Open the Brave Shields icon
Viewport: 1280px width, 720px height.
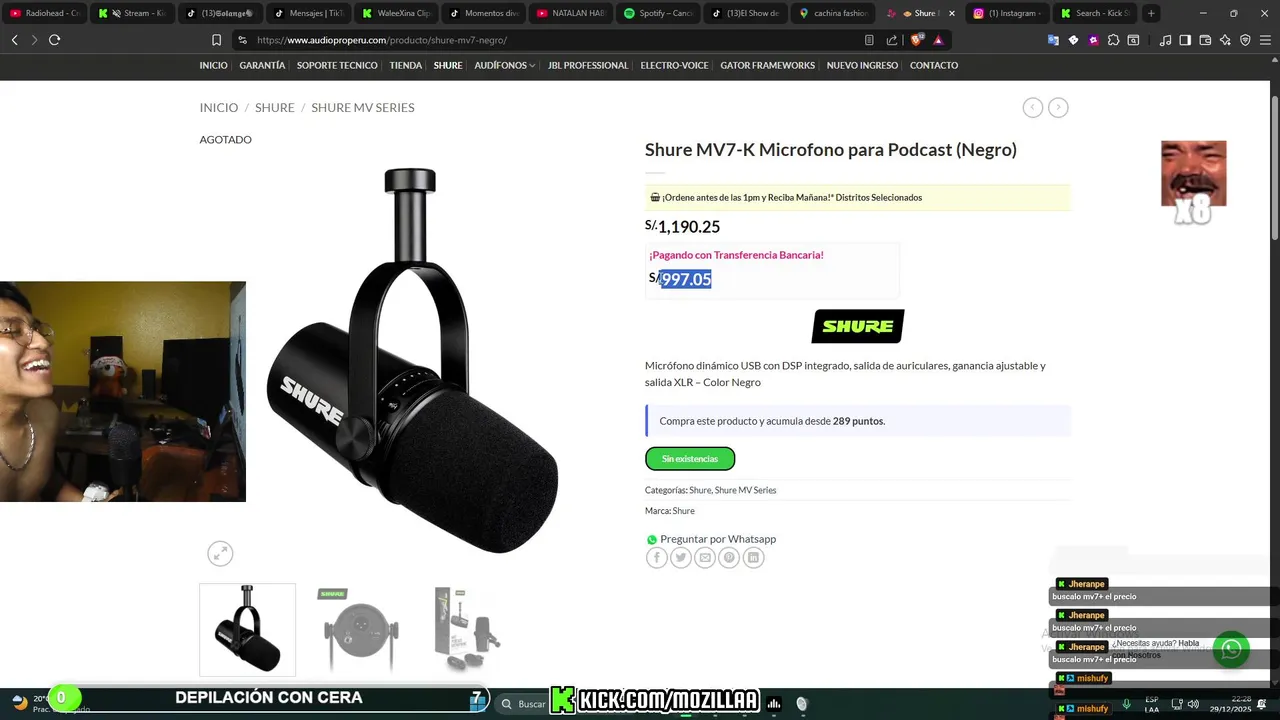(916, 40)
